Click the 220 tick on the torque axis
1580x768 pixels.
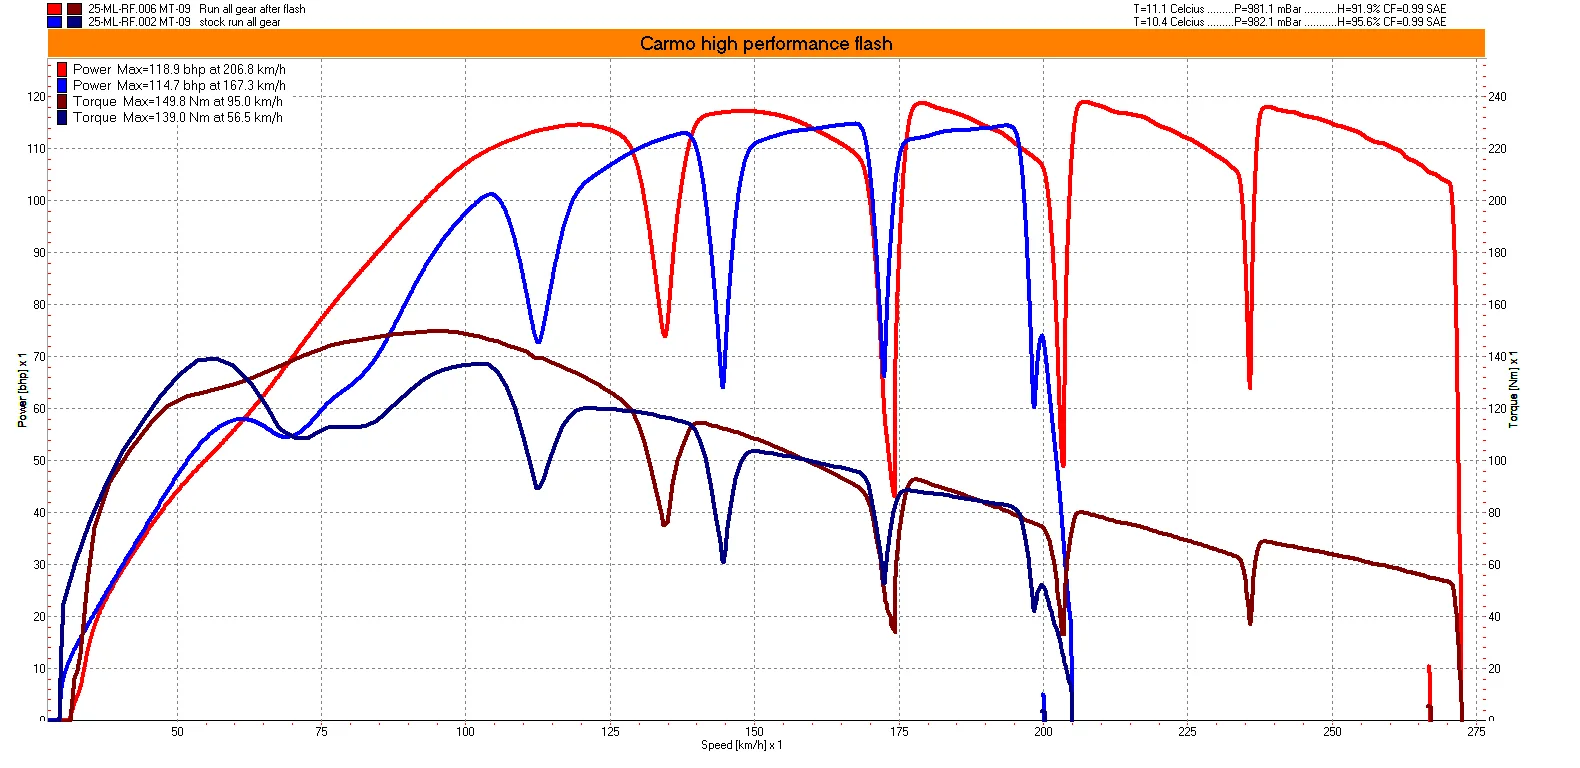click(x=1497, y=149)
